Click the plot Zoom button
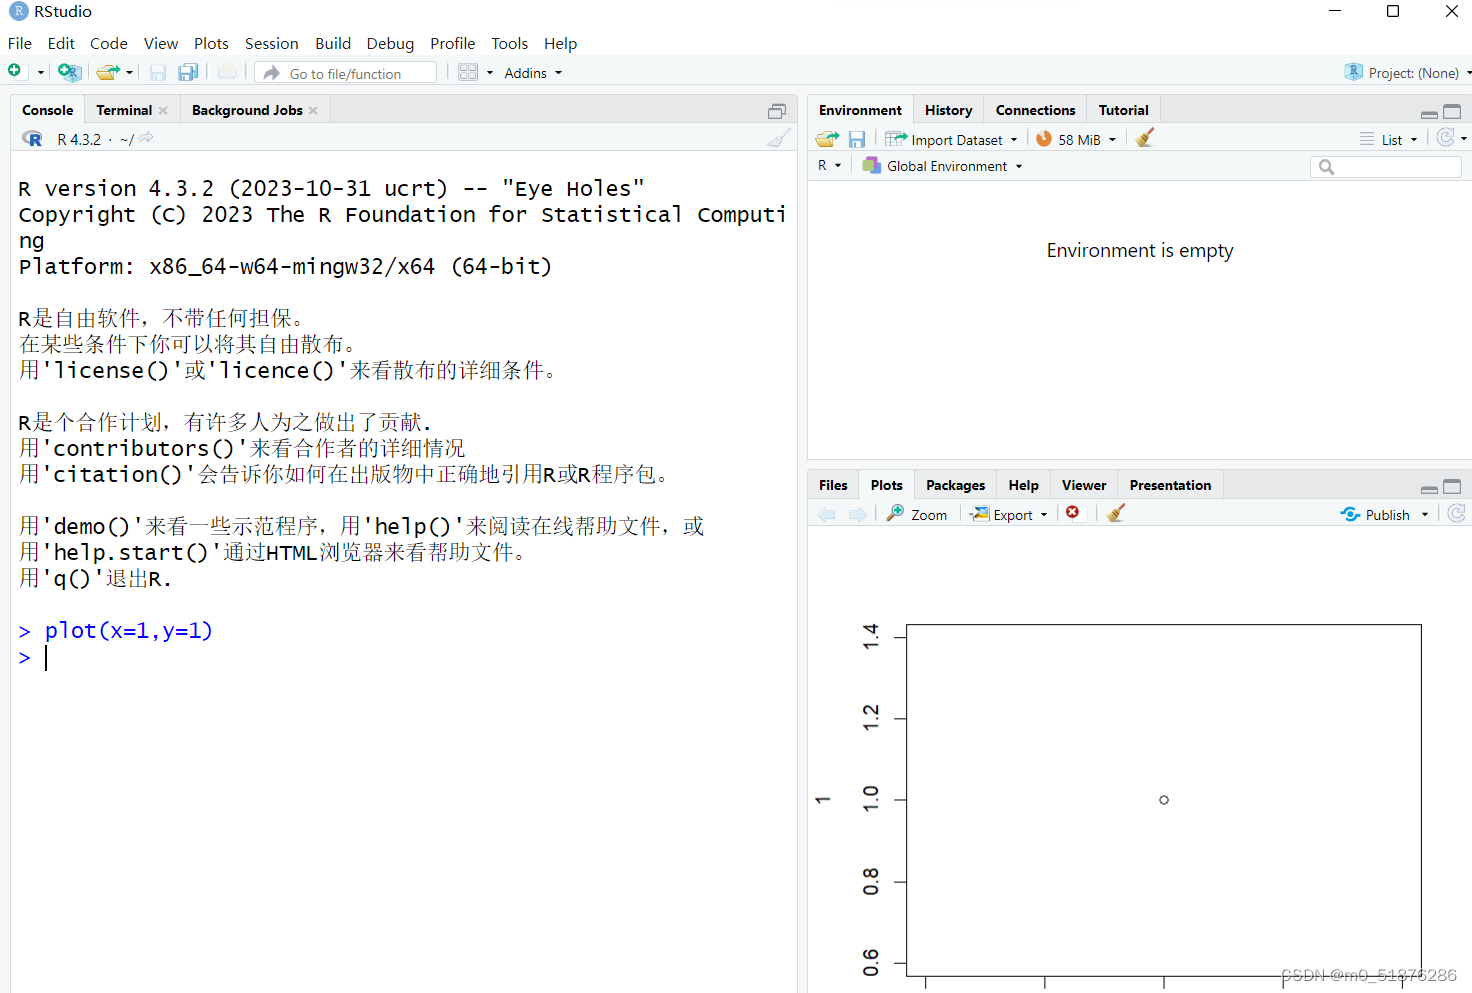 click(917, 514)
